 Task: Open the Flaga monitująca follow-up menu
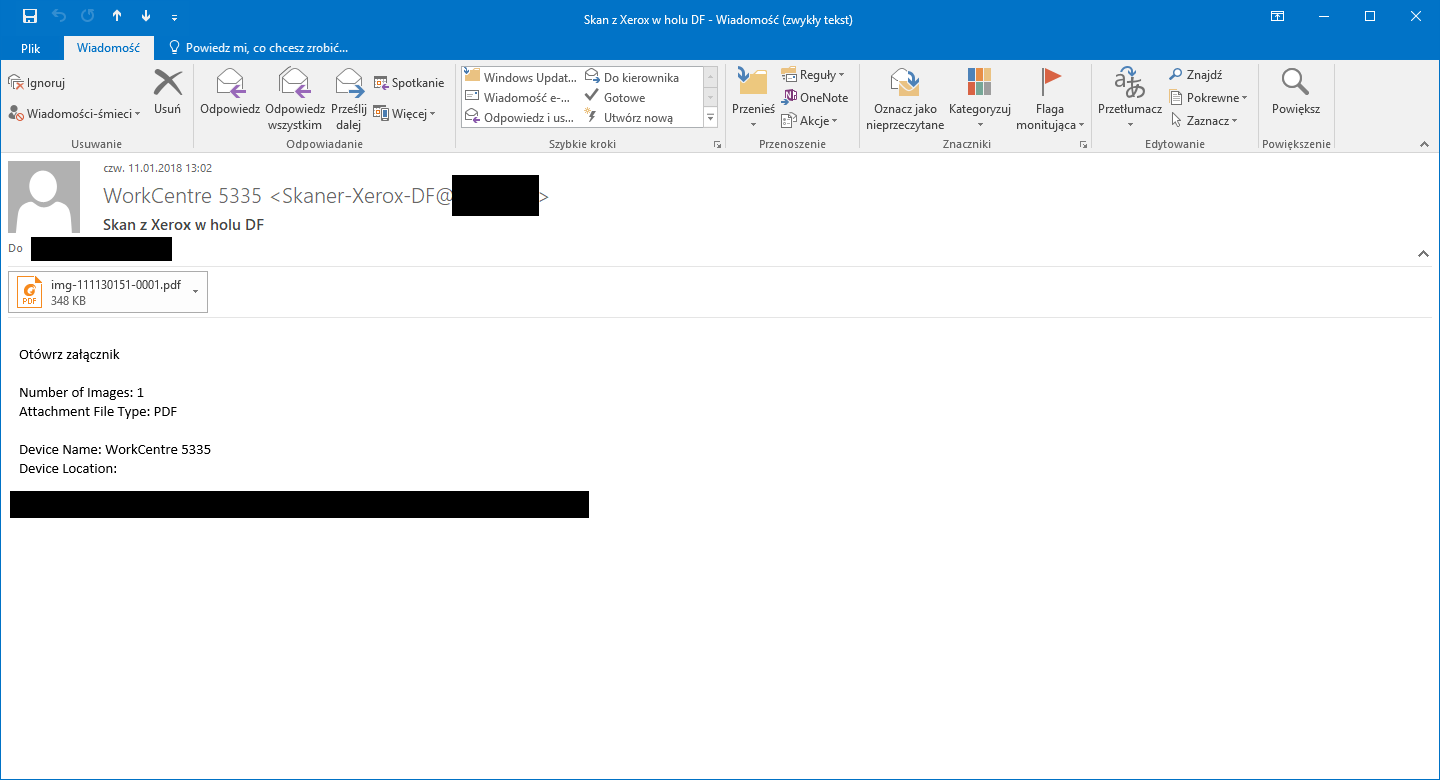click(x=1051, y=99)
